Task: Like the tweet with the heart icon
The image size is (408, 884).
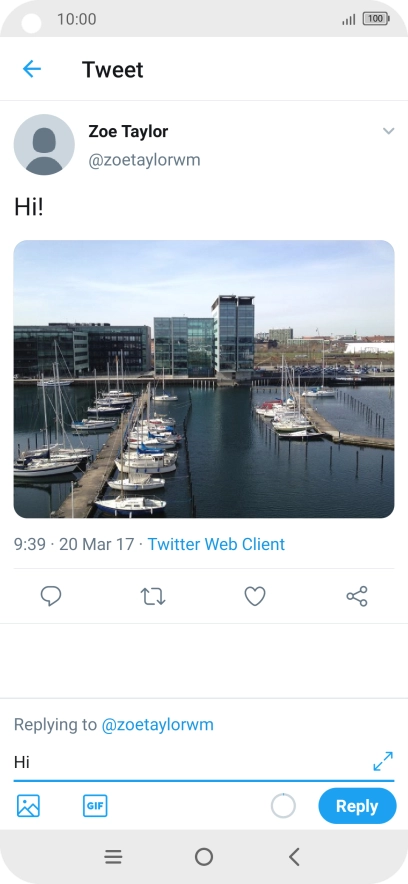Action: [x=255, y=596]
